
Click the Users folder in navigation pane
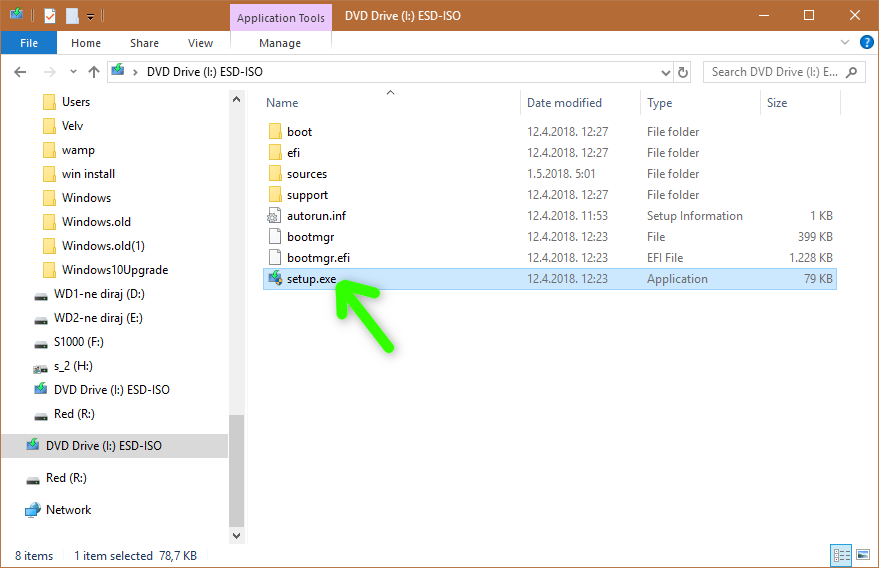(x=76, y=102)
